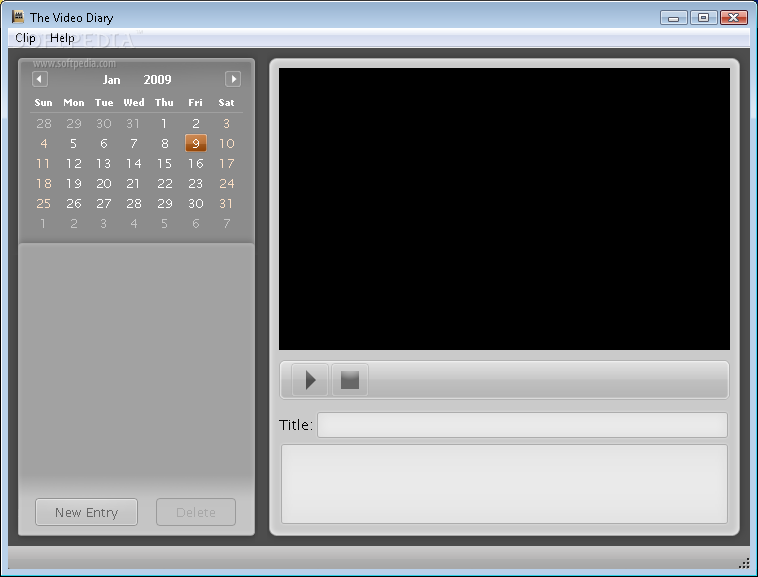758x577 pixels.
Task: Click the New Entry button
Action: pyautogui.click(x=87, y=512)
